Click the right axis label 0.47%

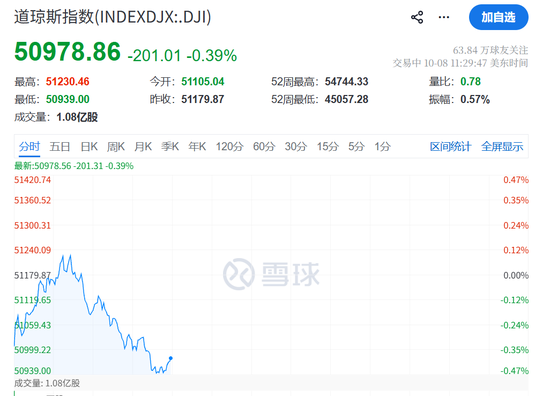[516, 180]
